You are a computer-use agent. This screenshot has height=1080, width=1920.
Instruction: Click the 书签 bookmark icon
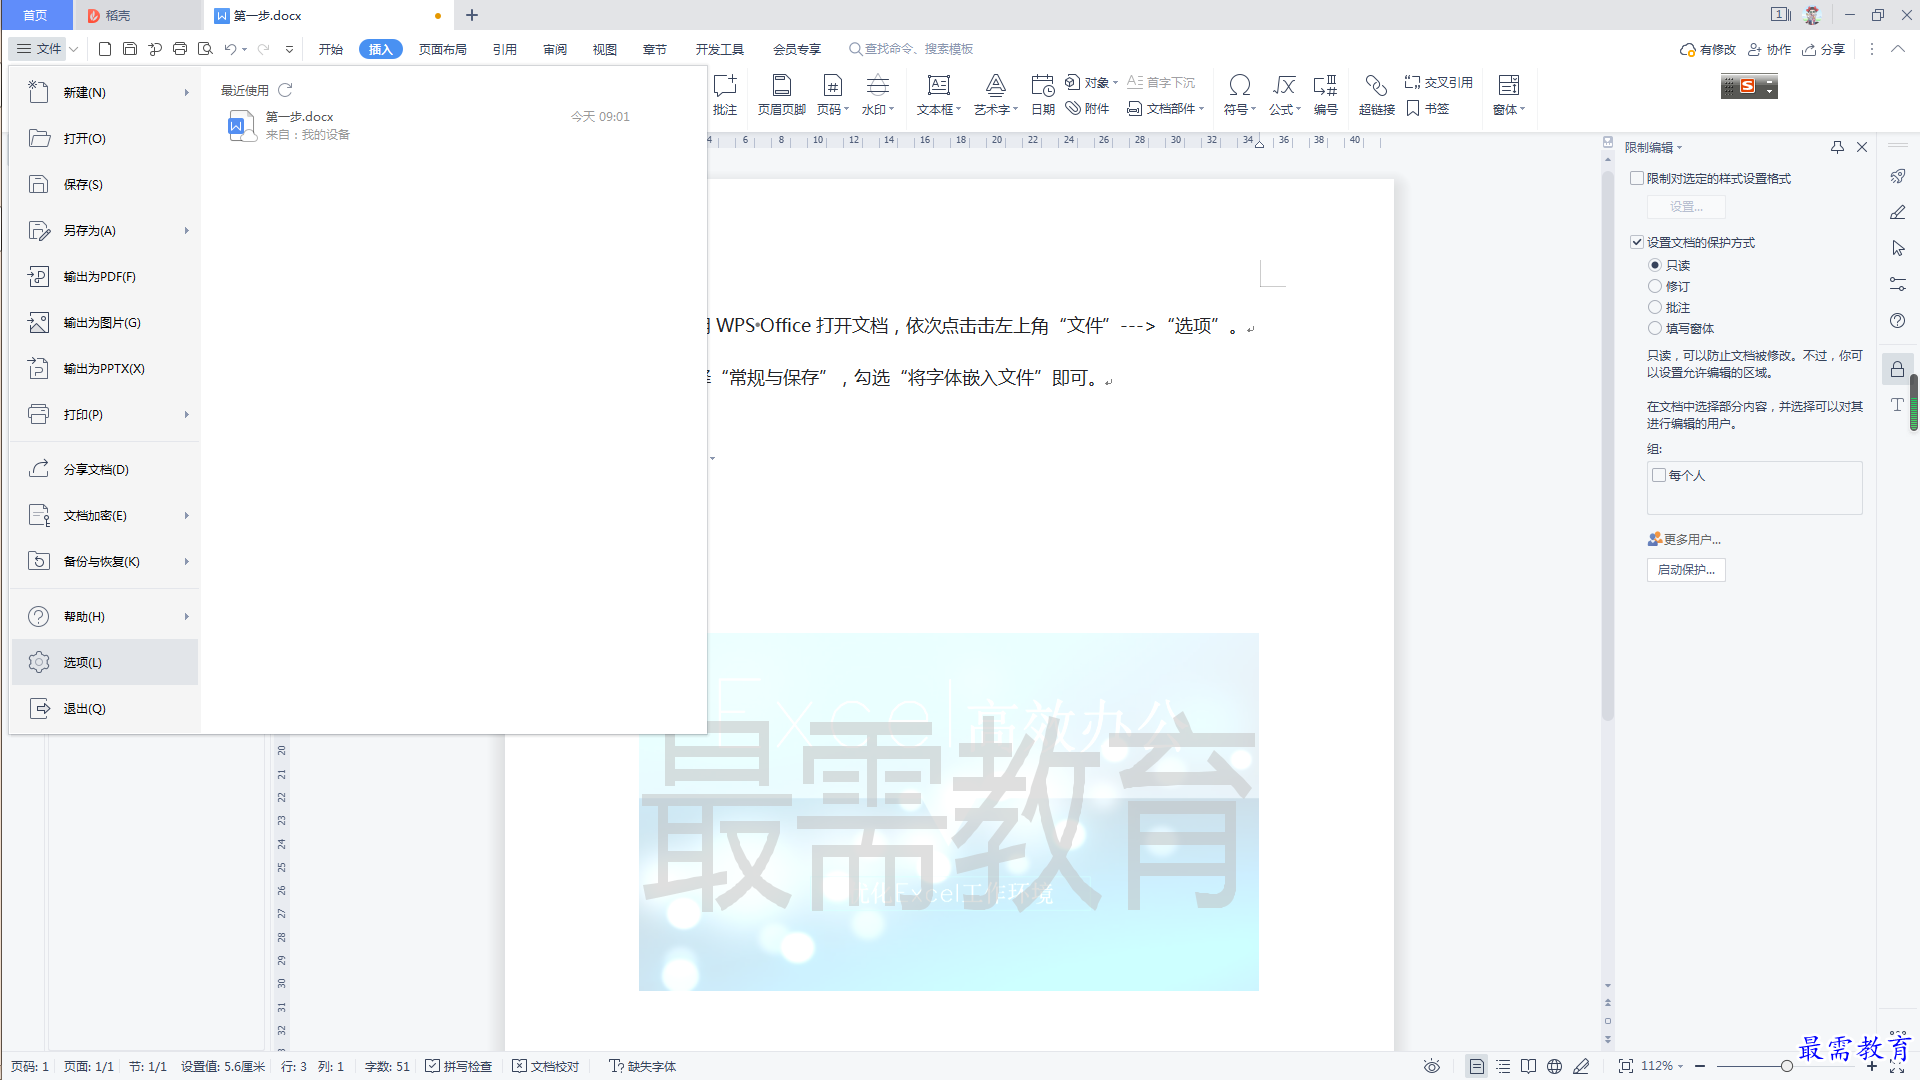pos(1428,108)
